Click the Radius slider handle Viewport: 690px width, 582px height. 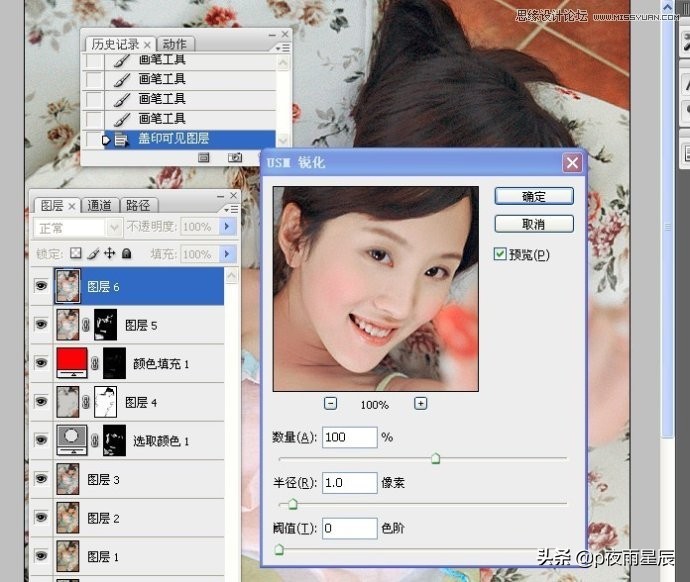tap(293, 504)
